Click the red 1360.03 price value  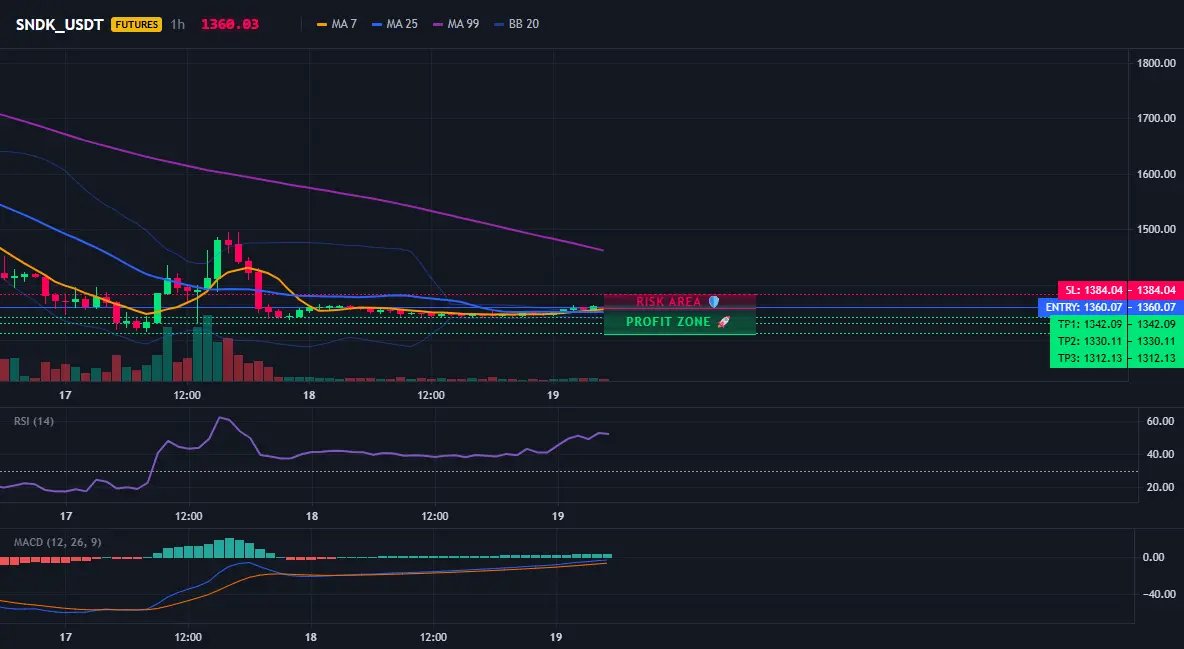click(230, 24)
